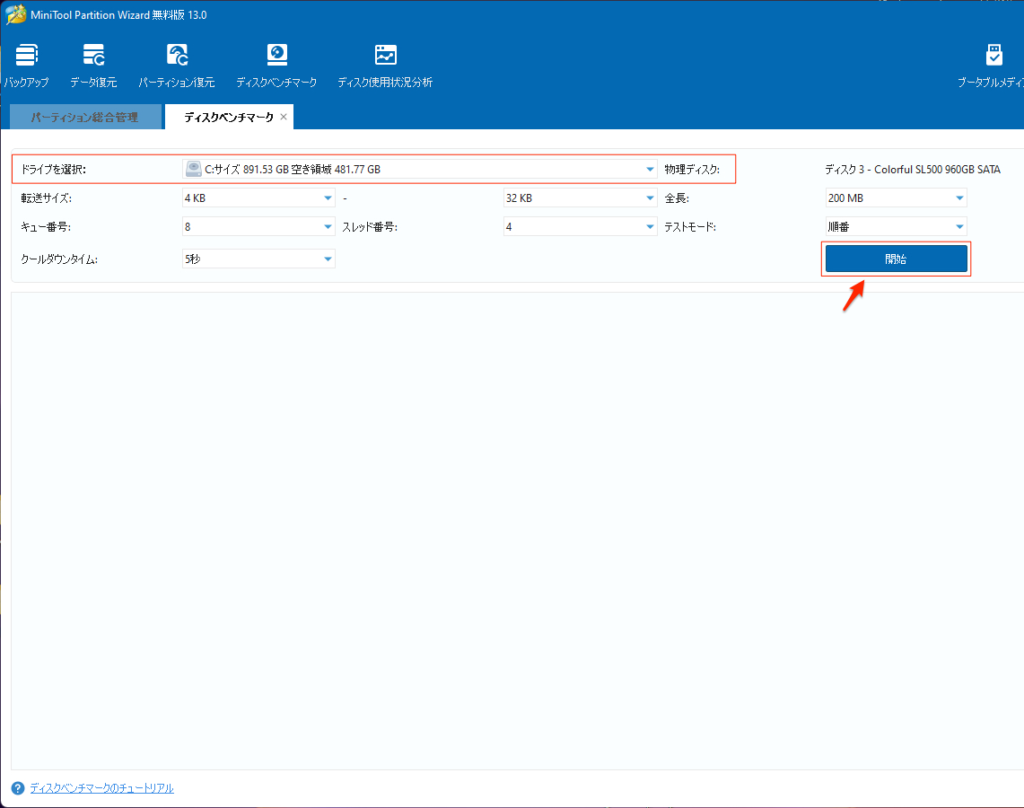The width and height of the screenshot is (1024, 808).
Task: Click the help question mark icon
Action: 18,788
